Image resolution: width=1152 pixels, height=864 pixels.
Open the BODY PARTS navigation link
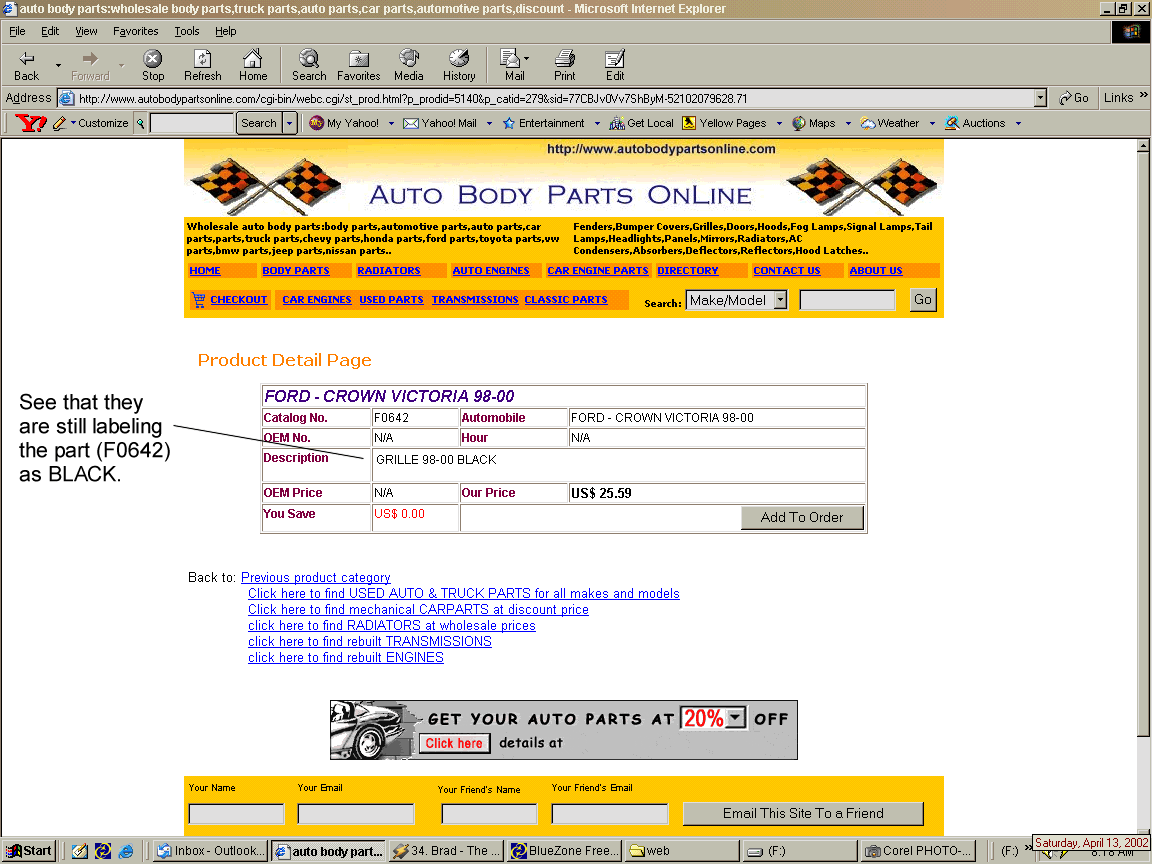295,270
